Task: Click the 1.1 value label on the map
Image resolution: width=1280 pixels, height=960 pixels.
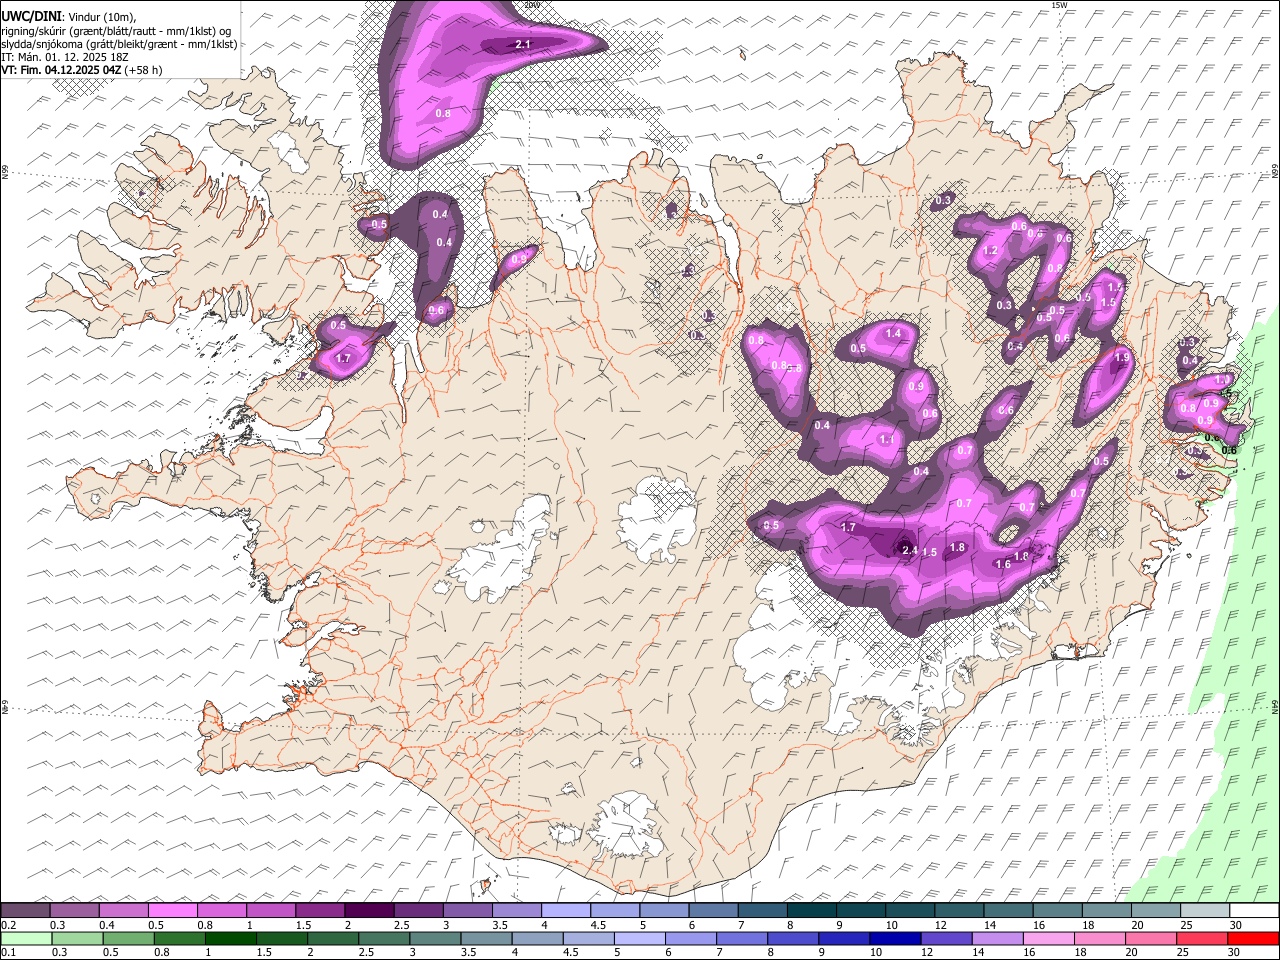Action: tap(886, 440)
